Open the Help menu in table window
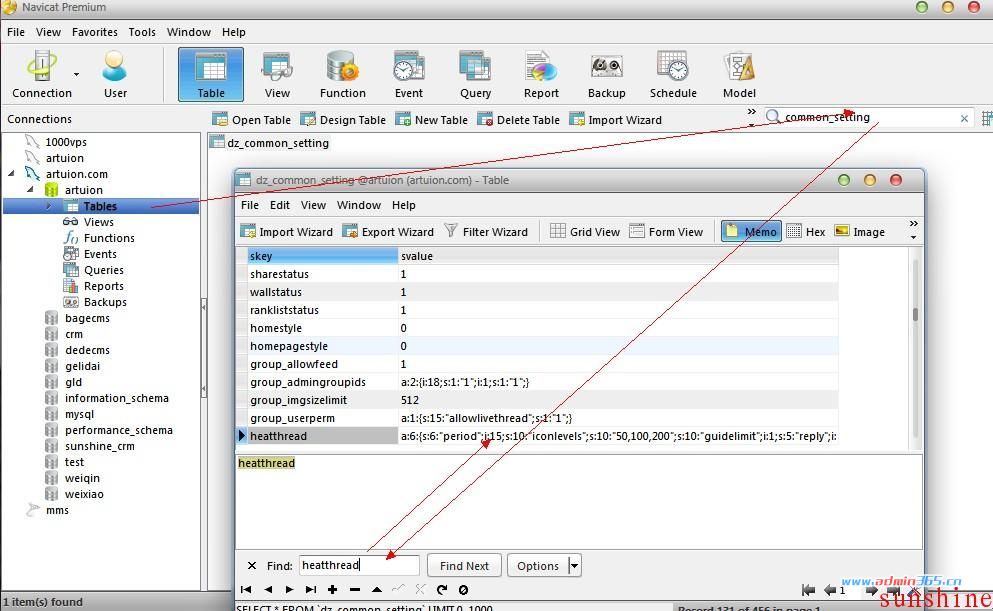Viewport: 993px width, 611px height. click(403, 205)
